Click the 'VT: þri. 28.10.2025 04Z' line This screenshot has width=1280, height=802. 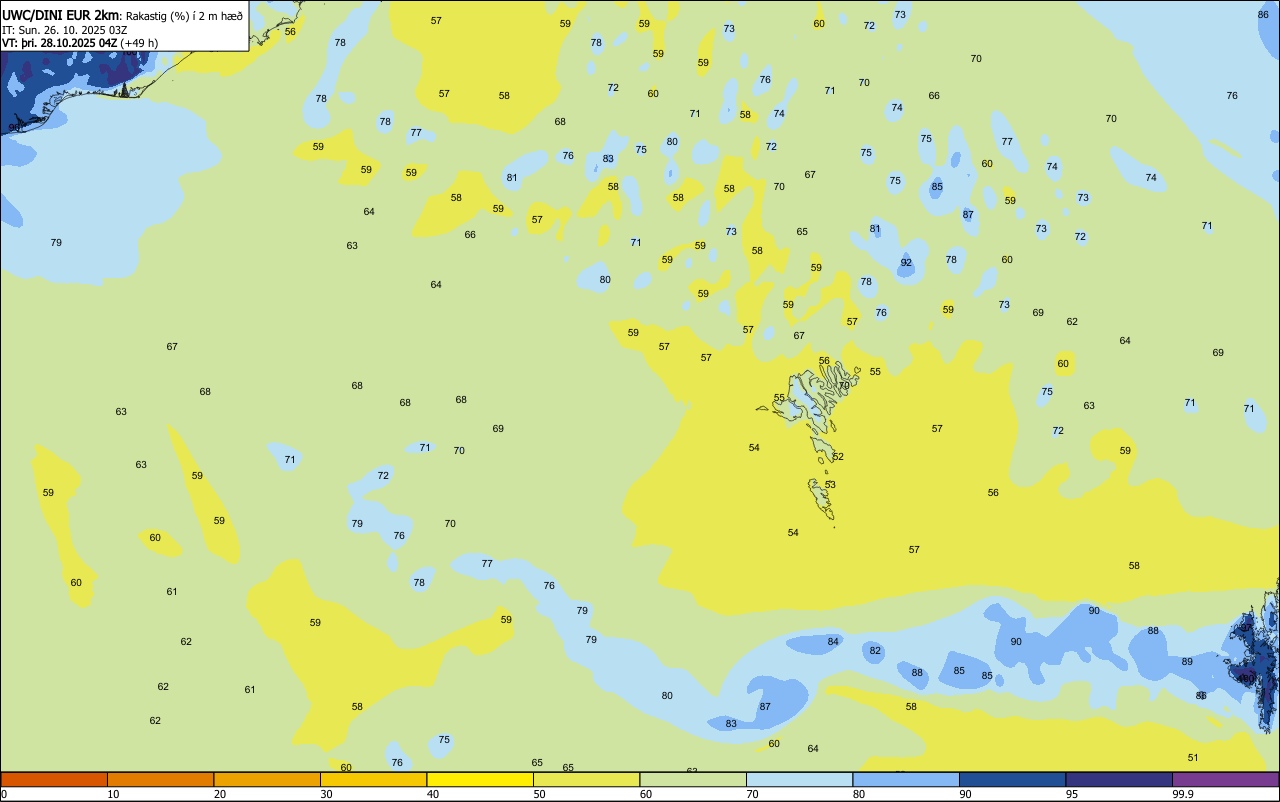pos(60,43)
